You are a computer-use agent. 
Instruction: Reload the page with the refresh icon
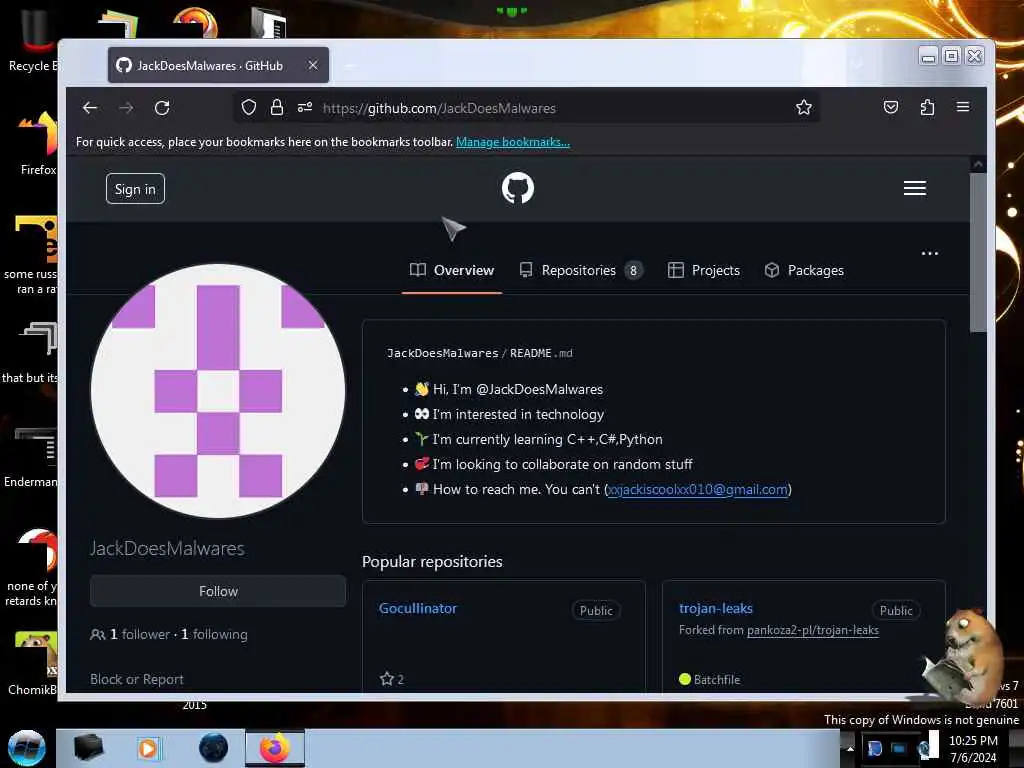[162, 108]
